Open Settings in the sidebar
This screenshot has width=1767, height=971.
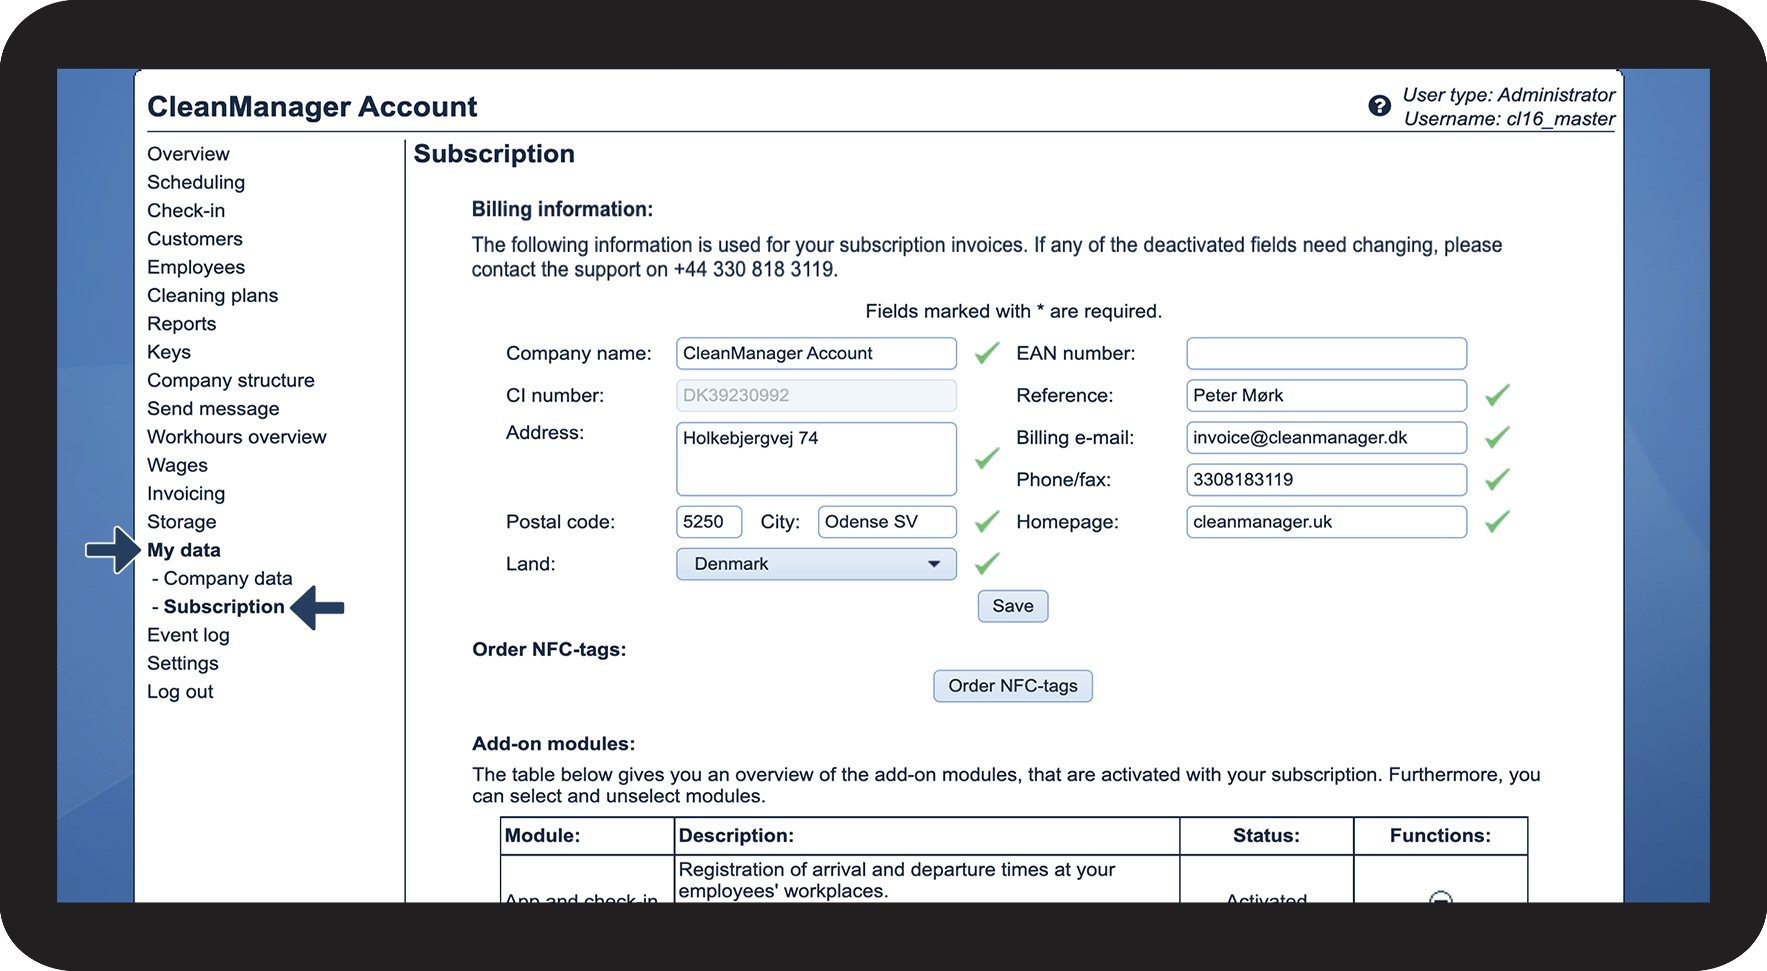point(182,663)
